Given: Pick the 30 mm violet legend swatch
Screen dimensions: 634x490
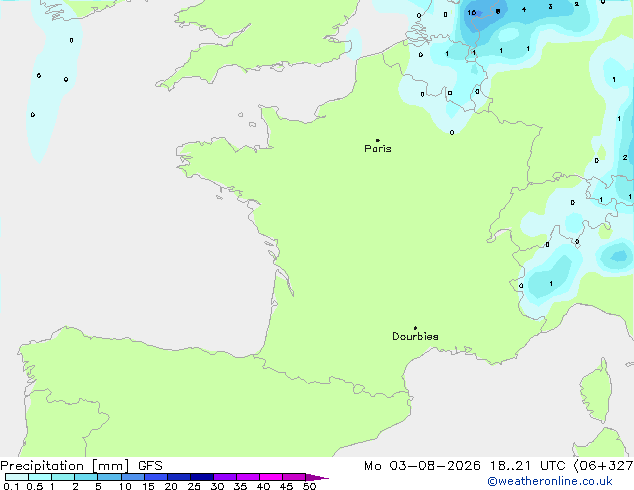Looking at the screenshot, I should point(225,477).
